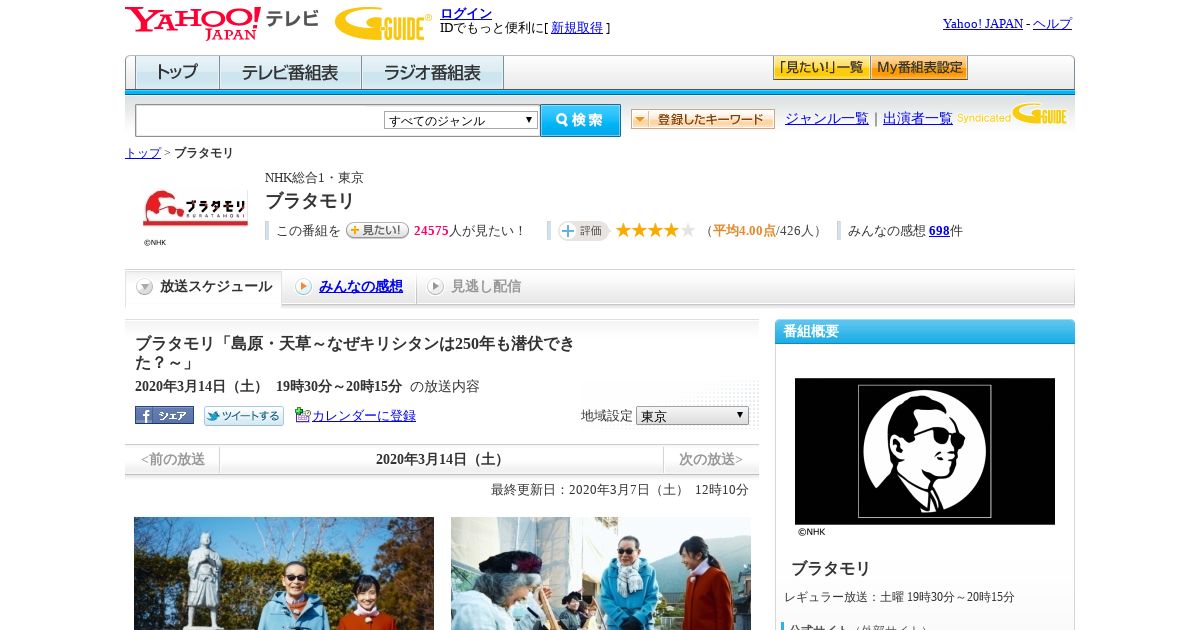Click the ブラタモリ program logo thumbnail
Screen dimensions: 1200x630
pos(195,207)
